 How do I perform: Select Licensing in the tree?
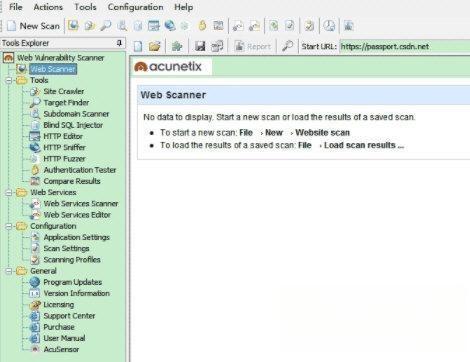[x=59, y=305]
